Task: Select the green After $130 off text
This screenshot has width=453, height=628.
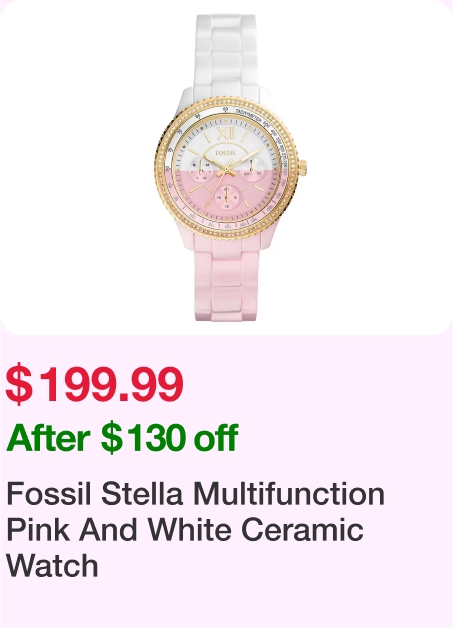Action: coord(122,438)
